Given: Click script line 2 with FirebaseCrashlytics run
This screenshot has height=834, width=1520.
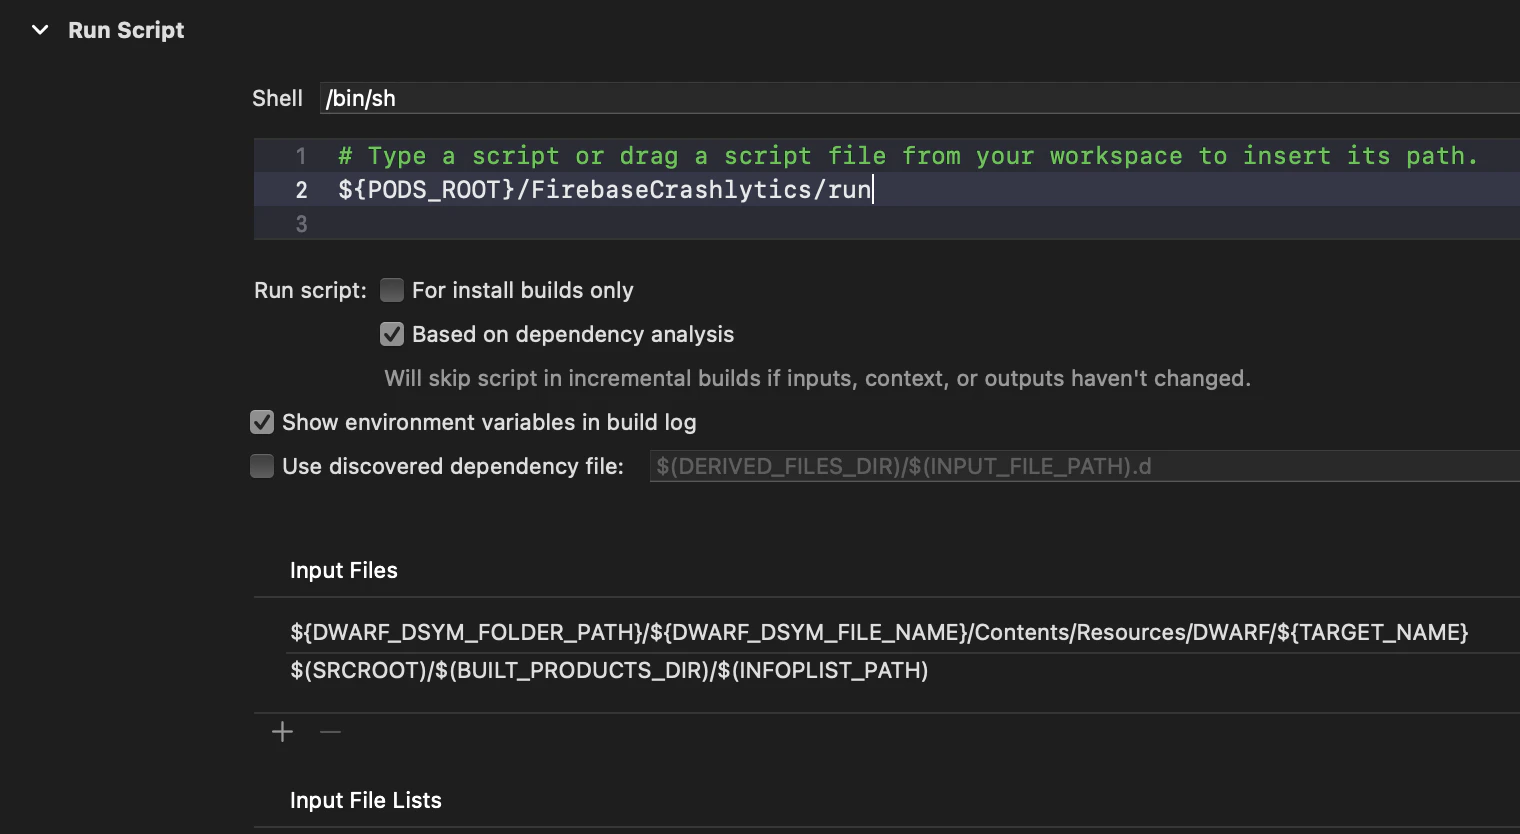Looking at the screenshot, I should [x=605, y=189].
